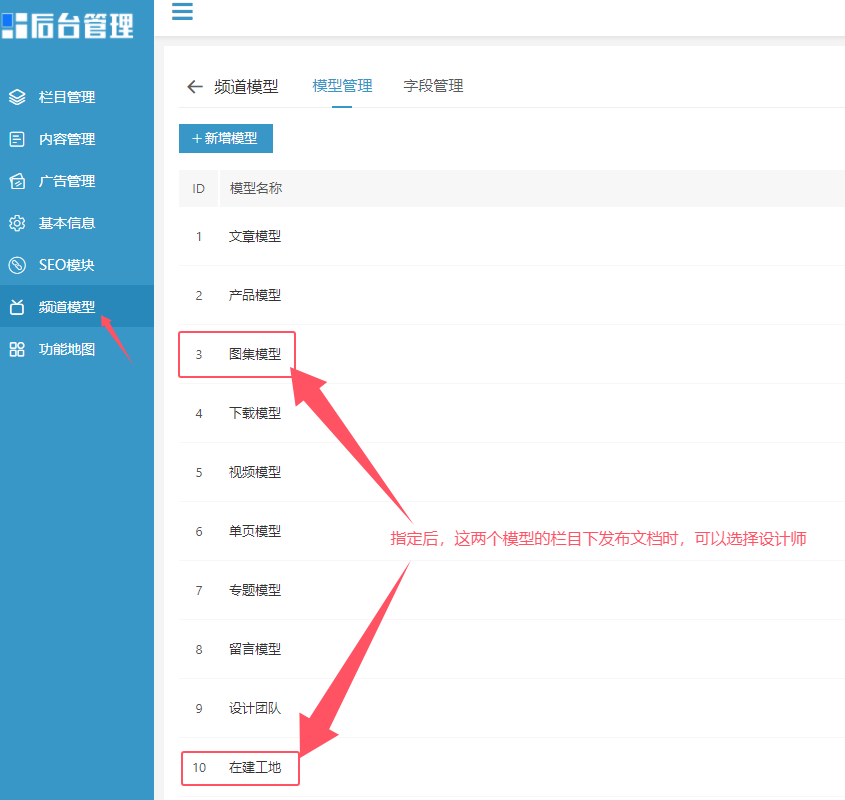Click the 文章模型 row

(511, 236)
